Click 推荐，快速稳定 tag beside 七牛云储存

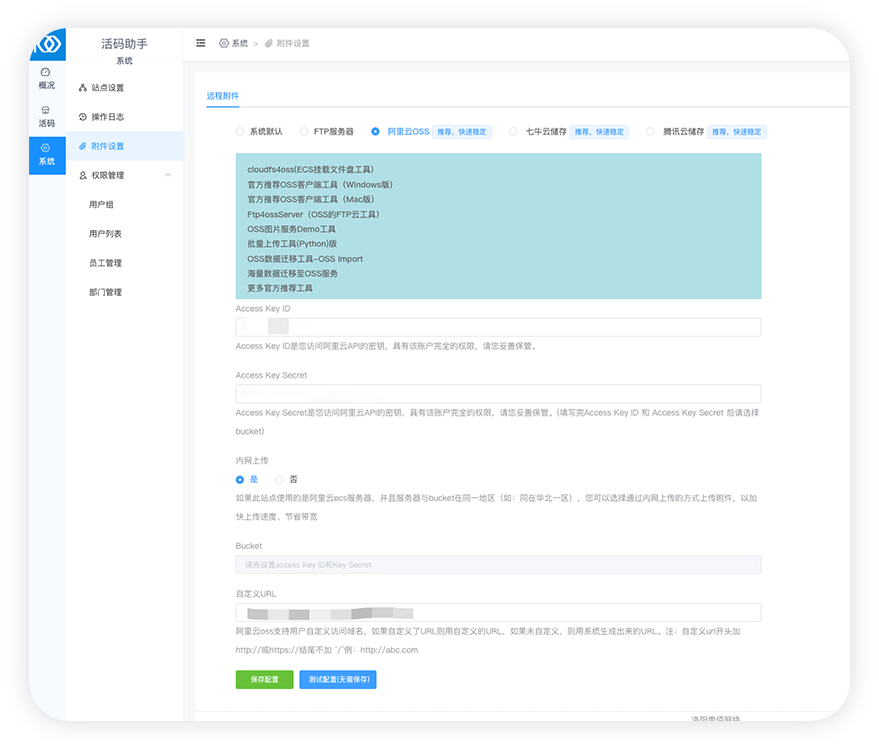[599, 132]
